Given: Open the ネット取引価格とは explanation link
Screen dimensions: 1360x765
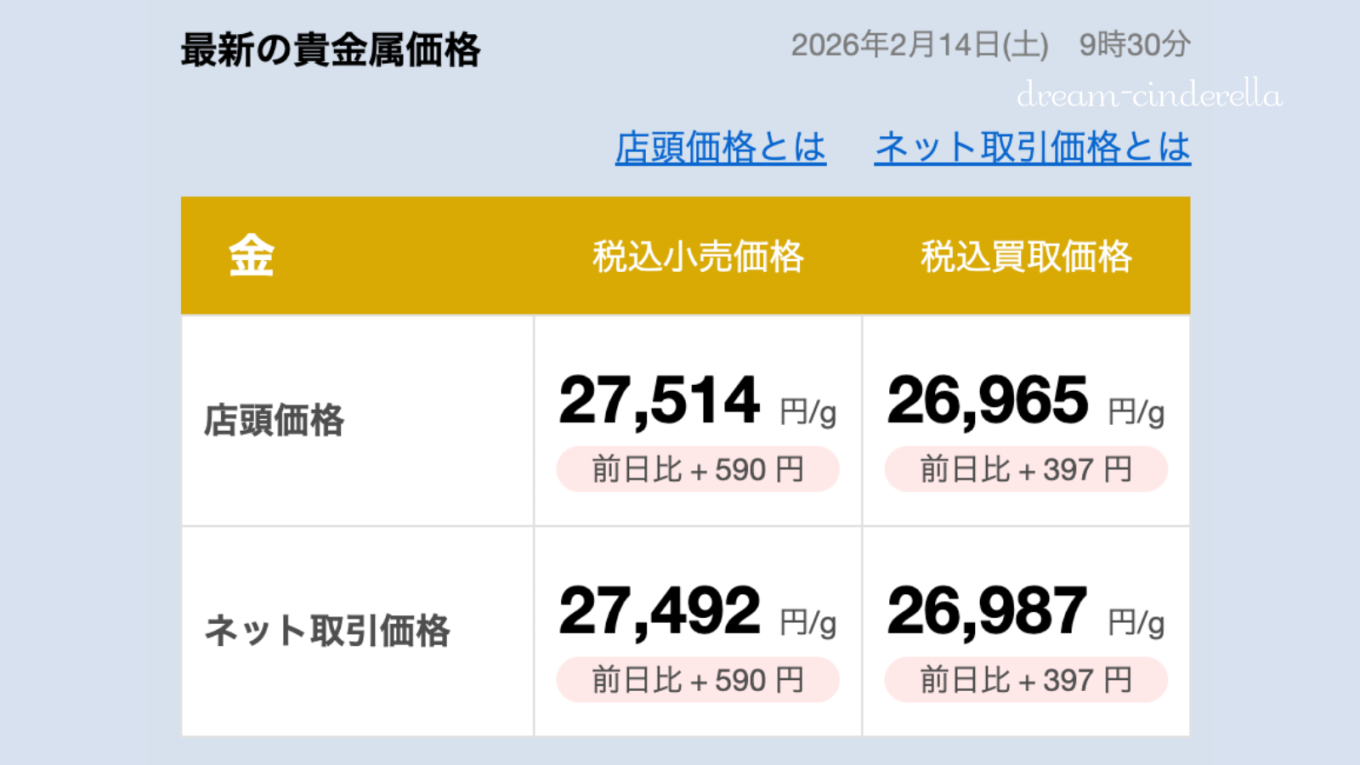Looking at the screenshot, I should coord(1033,148).
